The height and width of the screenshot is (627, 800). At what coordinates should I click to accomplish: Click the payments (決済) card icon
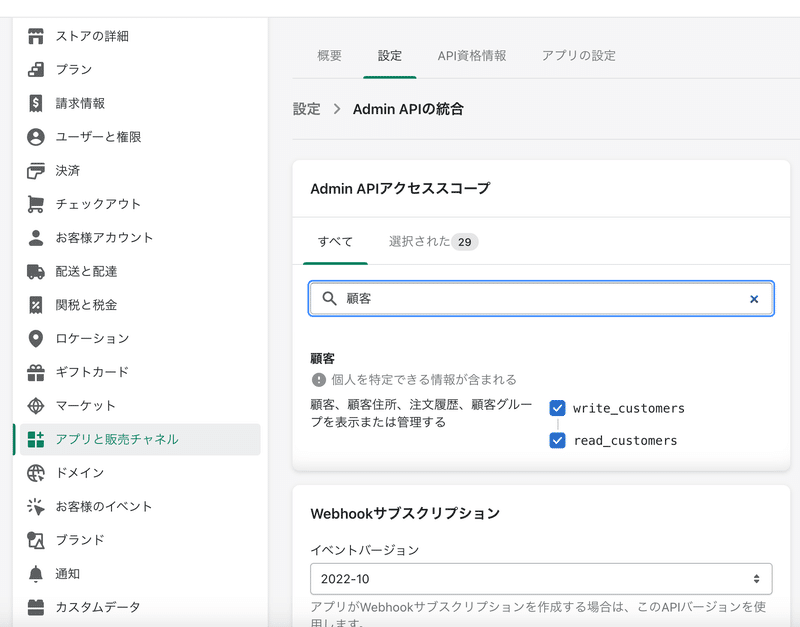coord(36,170)
